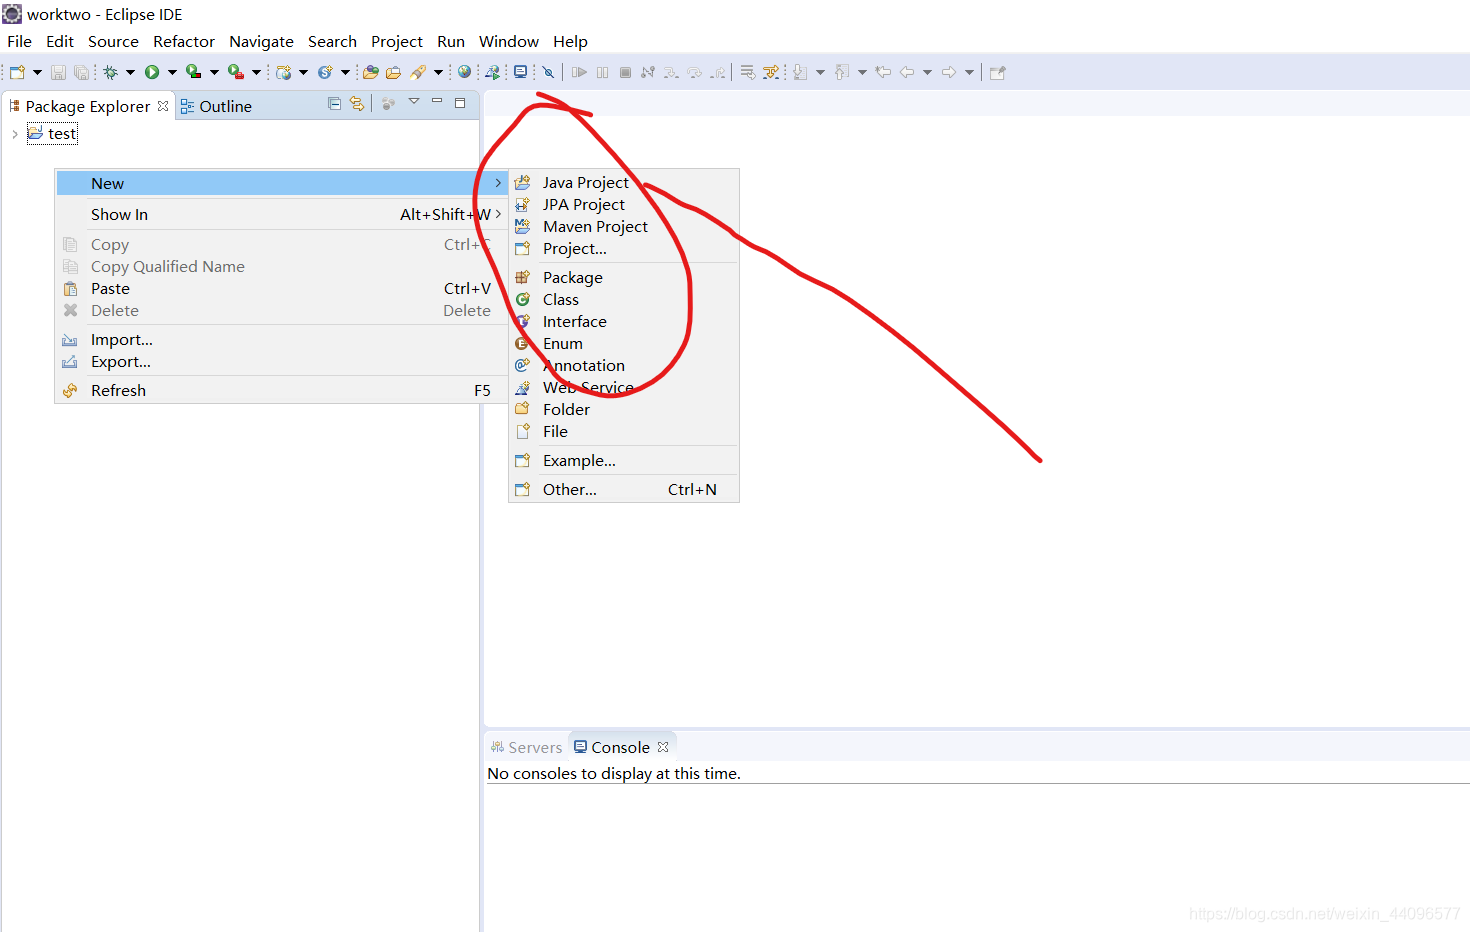The width and height of the screenshot is (1470, 932).
Task: Click the green Run button icon
Action: (152, 72)
